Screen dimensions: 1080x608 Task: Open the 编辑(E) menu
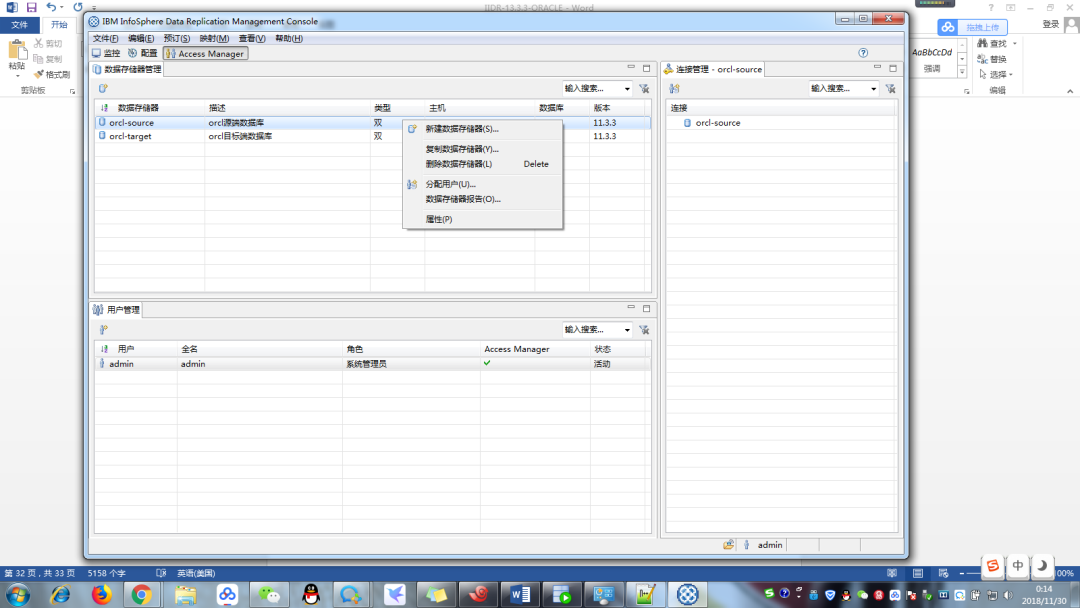[141, 39]
